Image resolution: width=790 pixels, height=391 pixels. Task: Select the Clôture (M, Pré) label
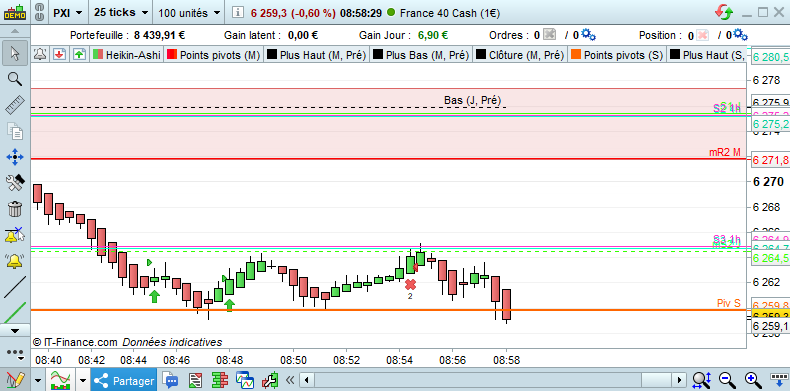(526, 55)
